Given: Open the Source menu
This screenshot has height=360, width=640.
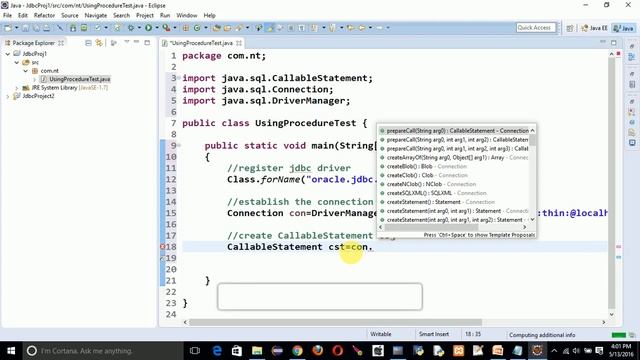Looking at the screenshot, I should 70,16.
